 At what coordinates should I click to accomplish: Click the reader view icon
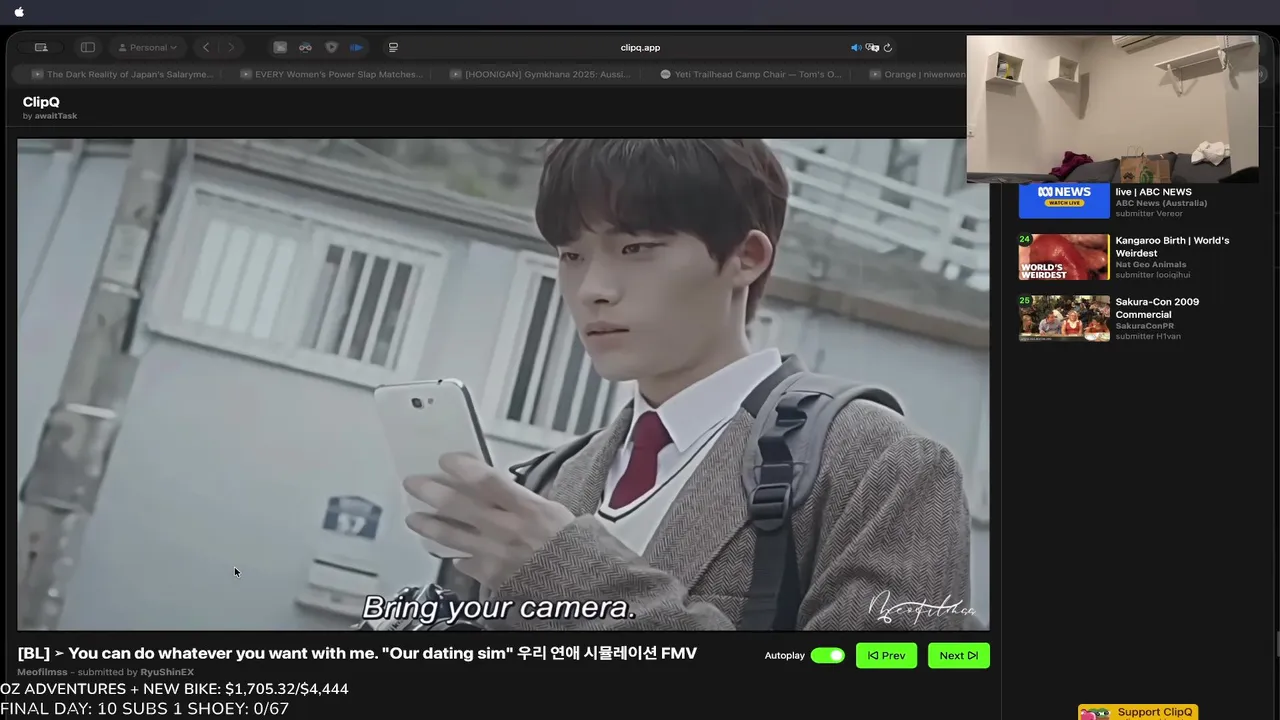pos(393,47)
